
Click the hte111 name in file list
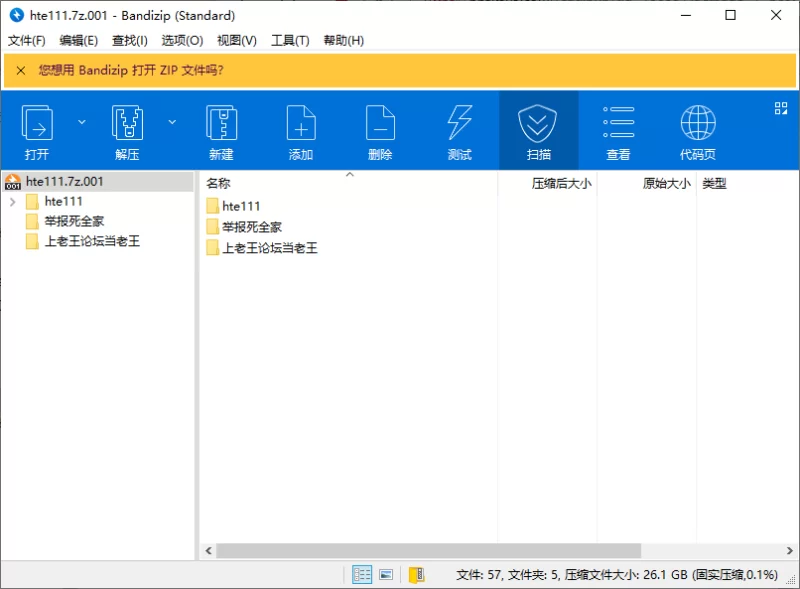[x=241, y=206]
